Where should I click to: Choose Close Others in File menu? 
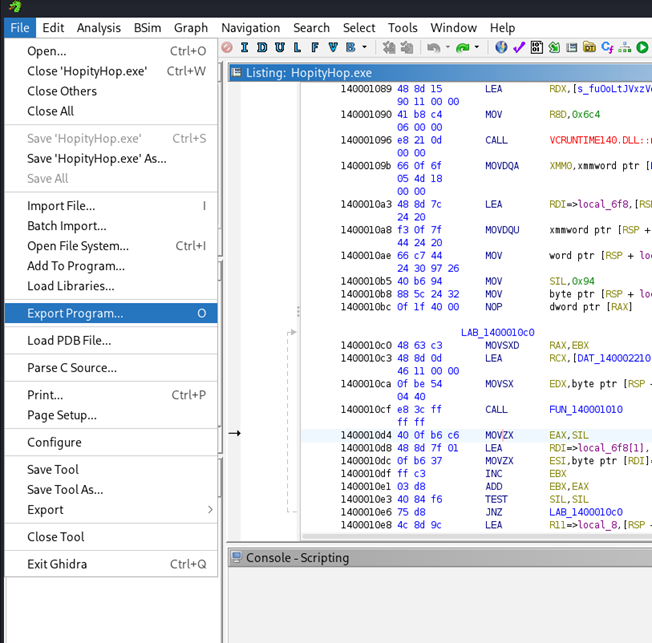pyautogui.click(x=111, y=91)
